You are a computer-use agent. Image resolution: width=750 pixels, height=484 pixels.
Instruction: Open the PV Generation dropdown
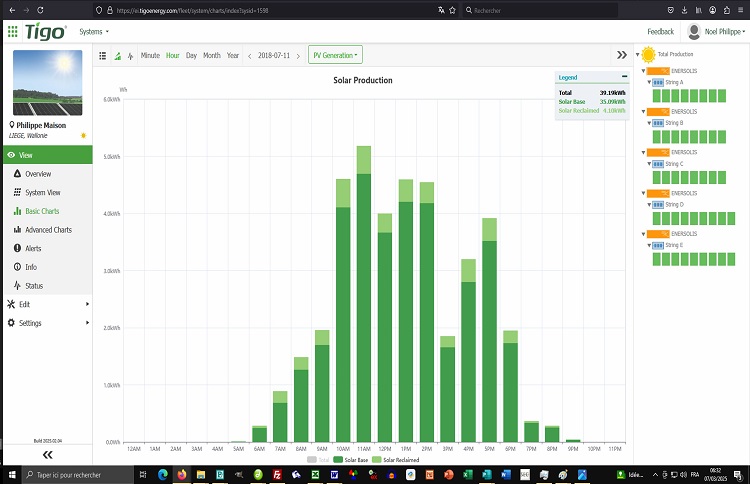pyautogui.click(x=335, y=55)
